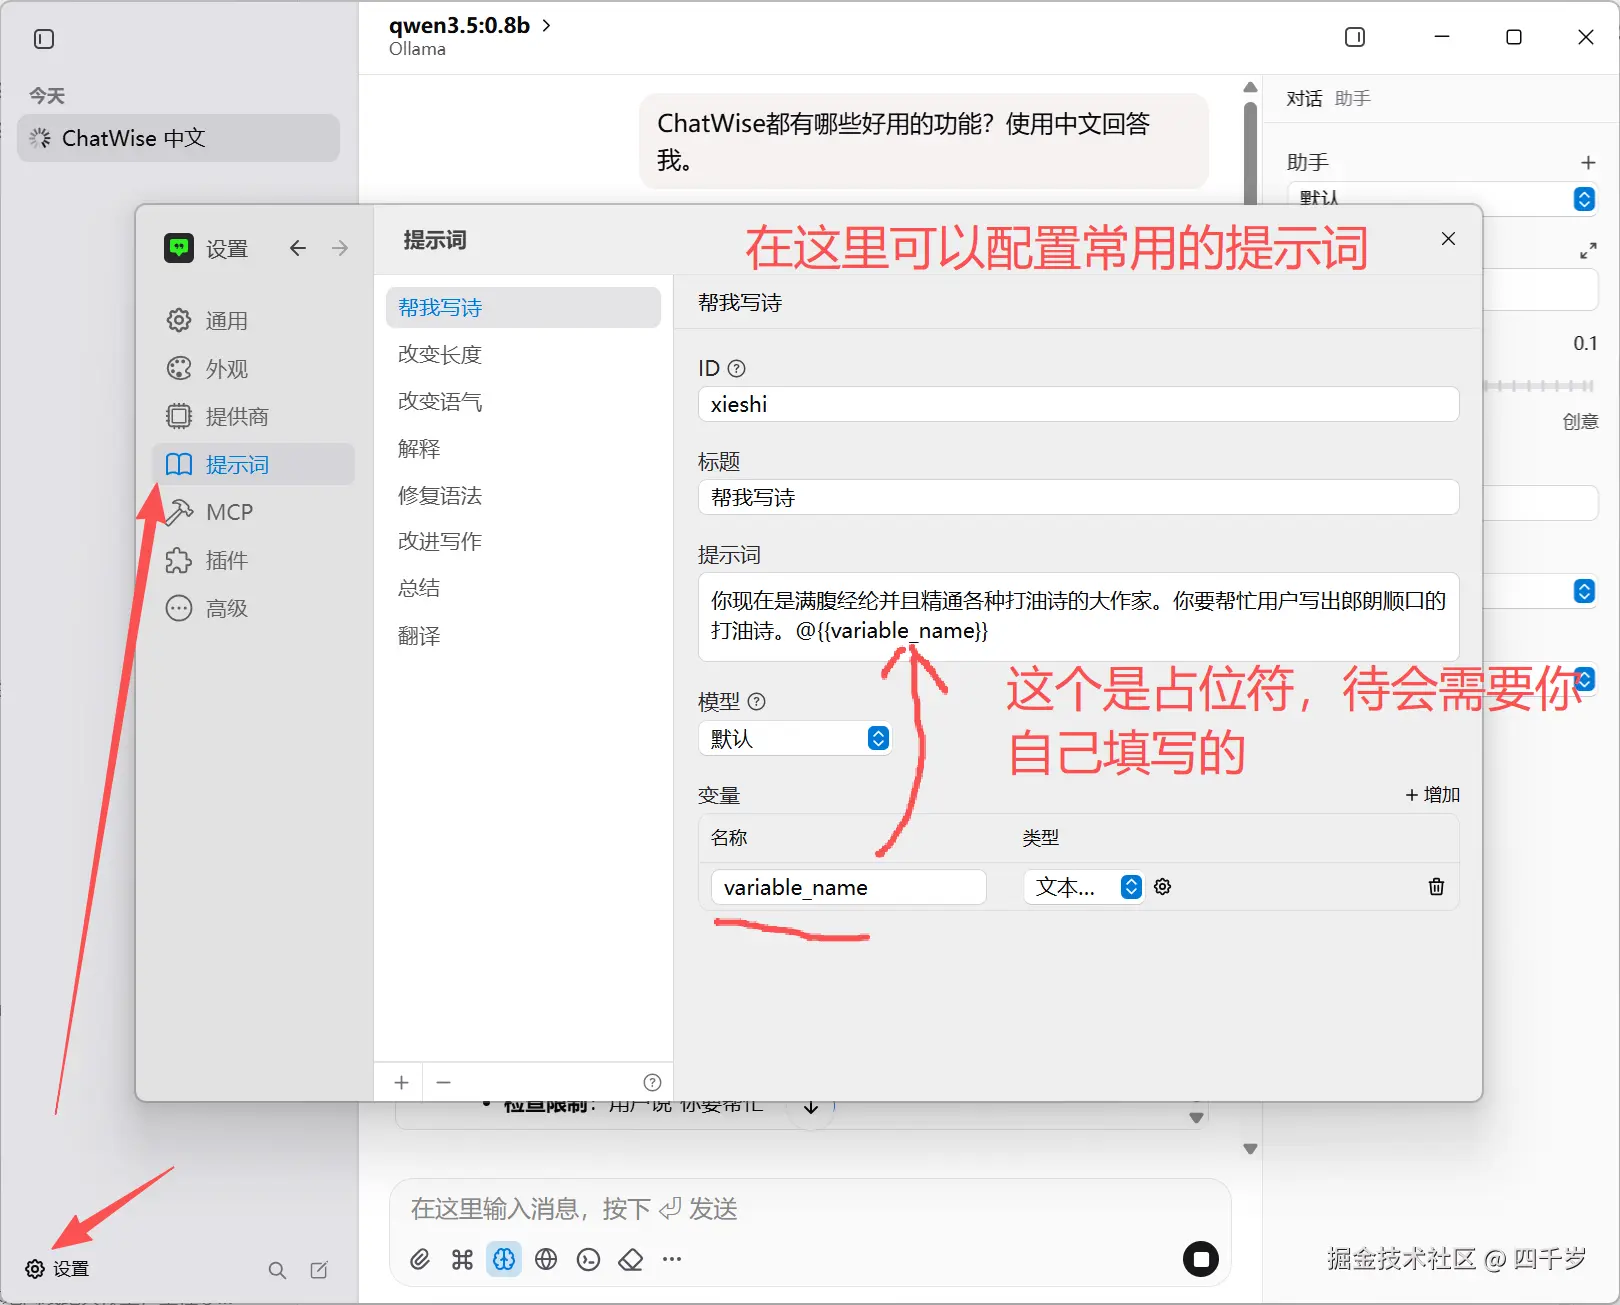Viewport: 1620px width, 1305px height.
Task: Click 增加 to add a new variable
Action: (x=1432, y=794)
